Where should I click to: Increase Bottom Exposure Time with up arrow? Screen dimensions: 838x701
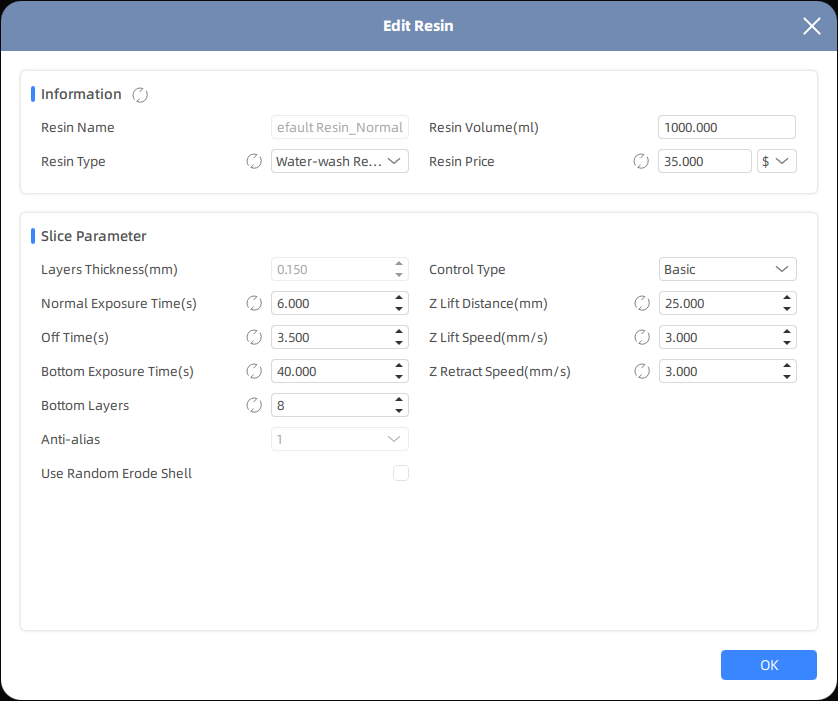point(399,365)
